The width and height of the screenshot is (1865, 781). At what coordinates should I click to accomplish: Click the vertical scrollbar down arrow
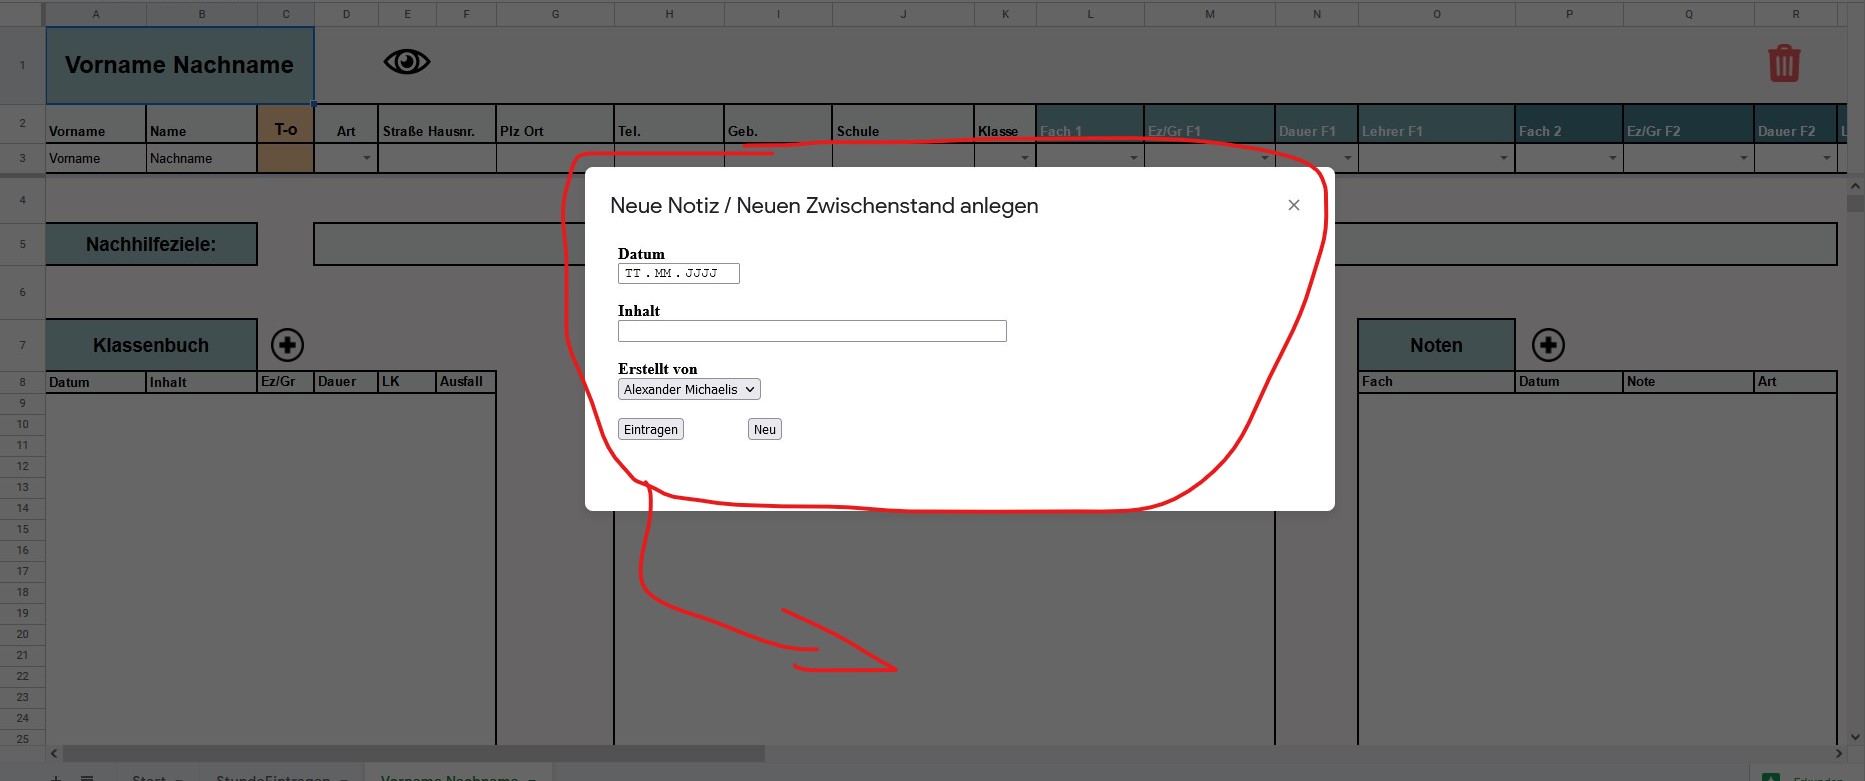click(x=1856, y=737)
